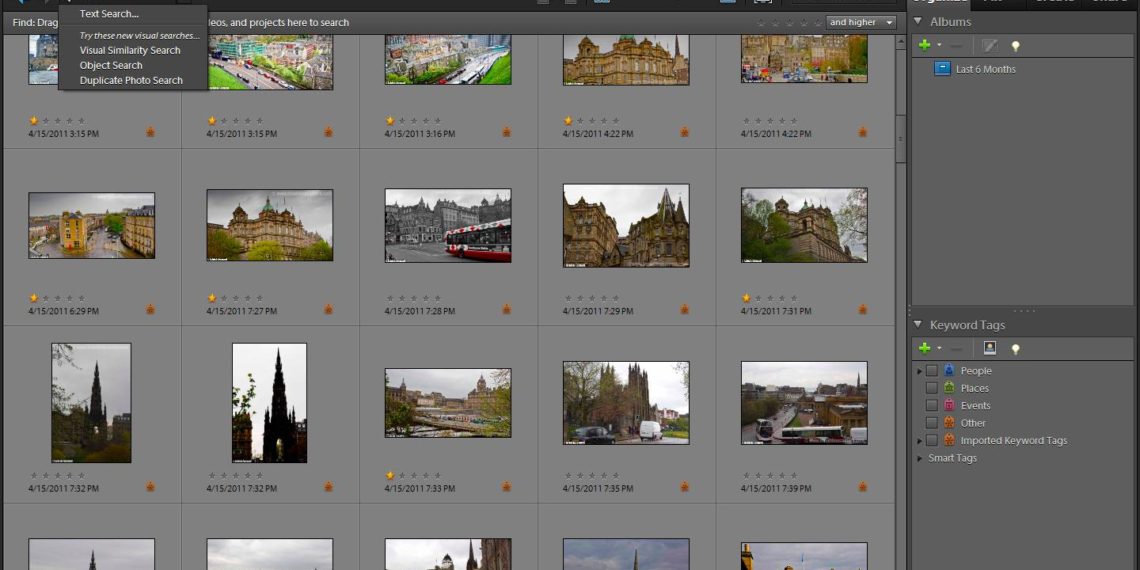Screen dimensions: 1140x570
Task: Check the Places keyword tag checkbox
Action: 931,388
